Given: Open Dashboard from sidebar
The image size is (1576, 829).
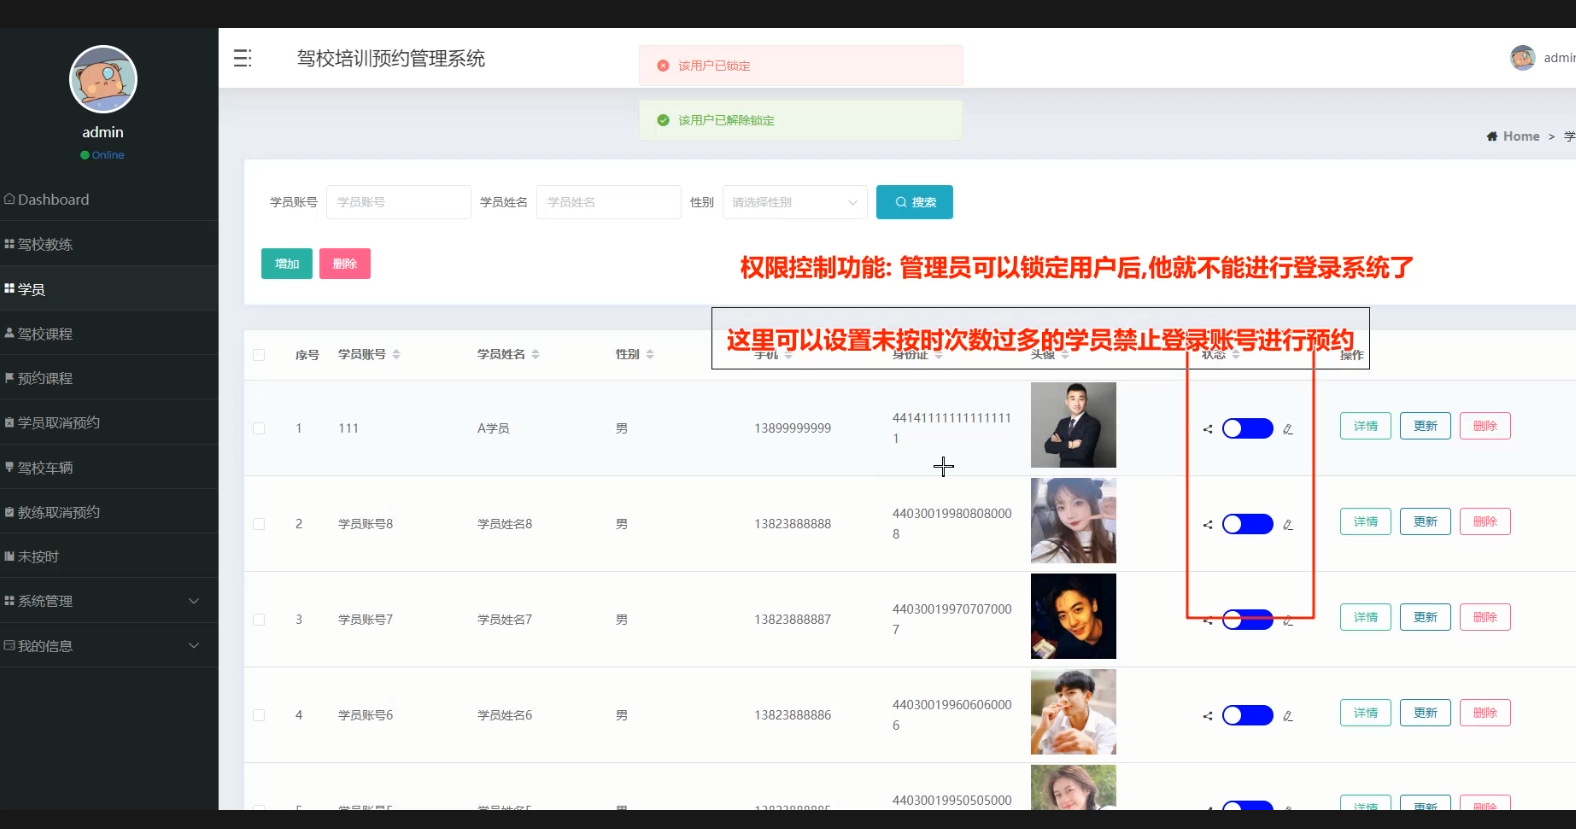Looking at the screenshot, I should (x=109, y=199).
